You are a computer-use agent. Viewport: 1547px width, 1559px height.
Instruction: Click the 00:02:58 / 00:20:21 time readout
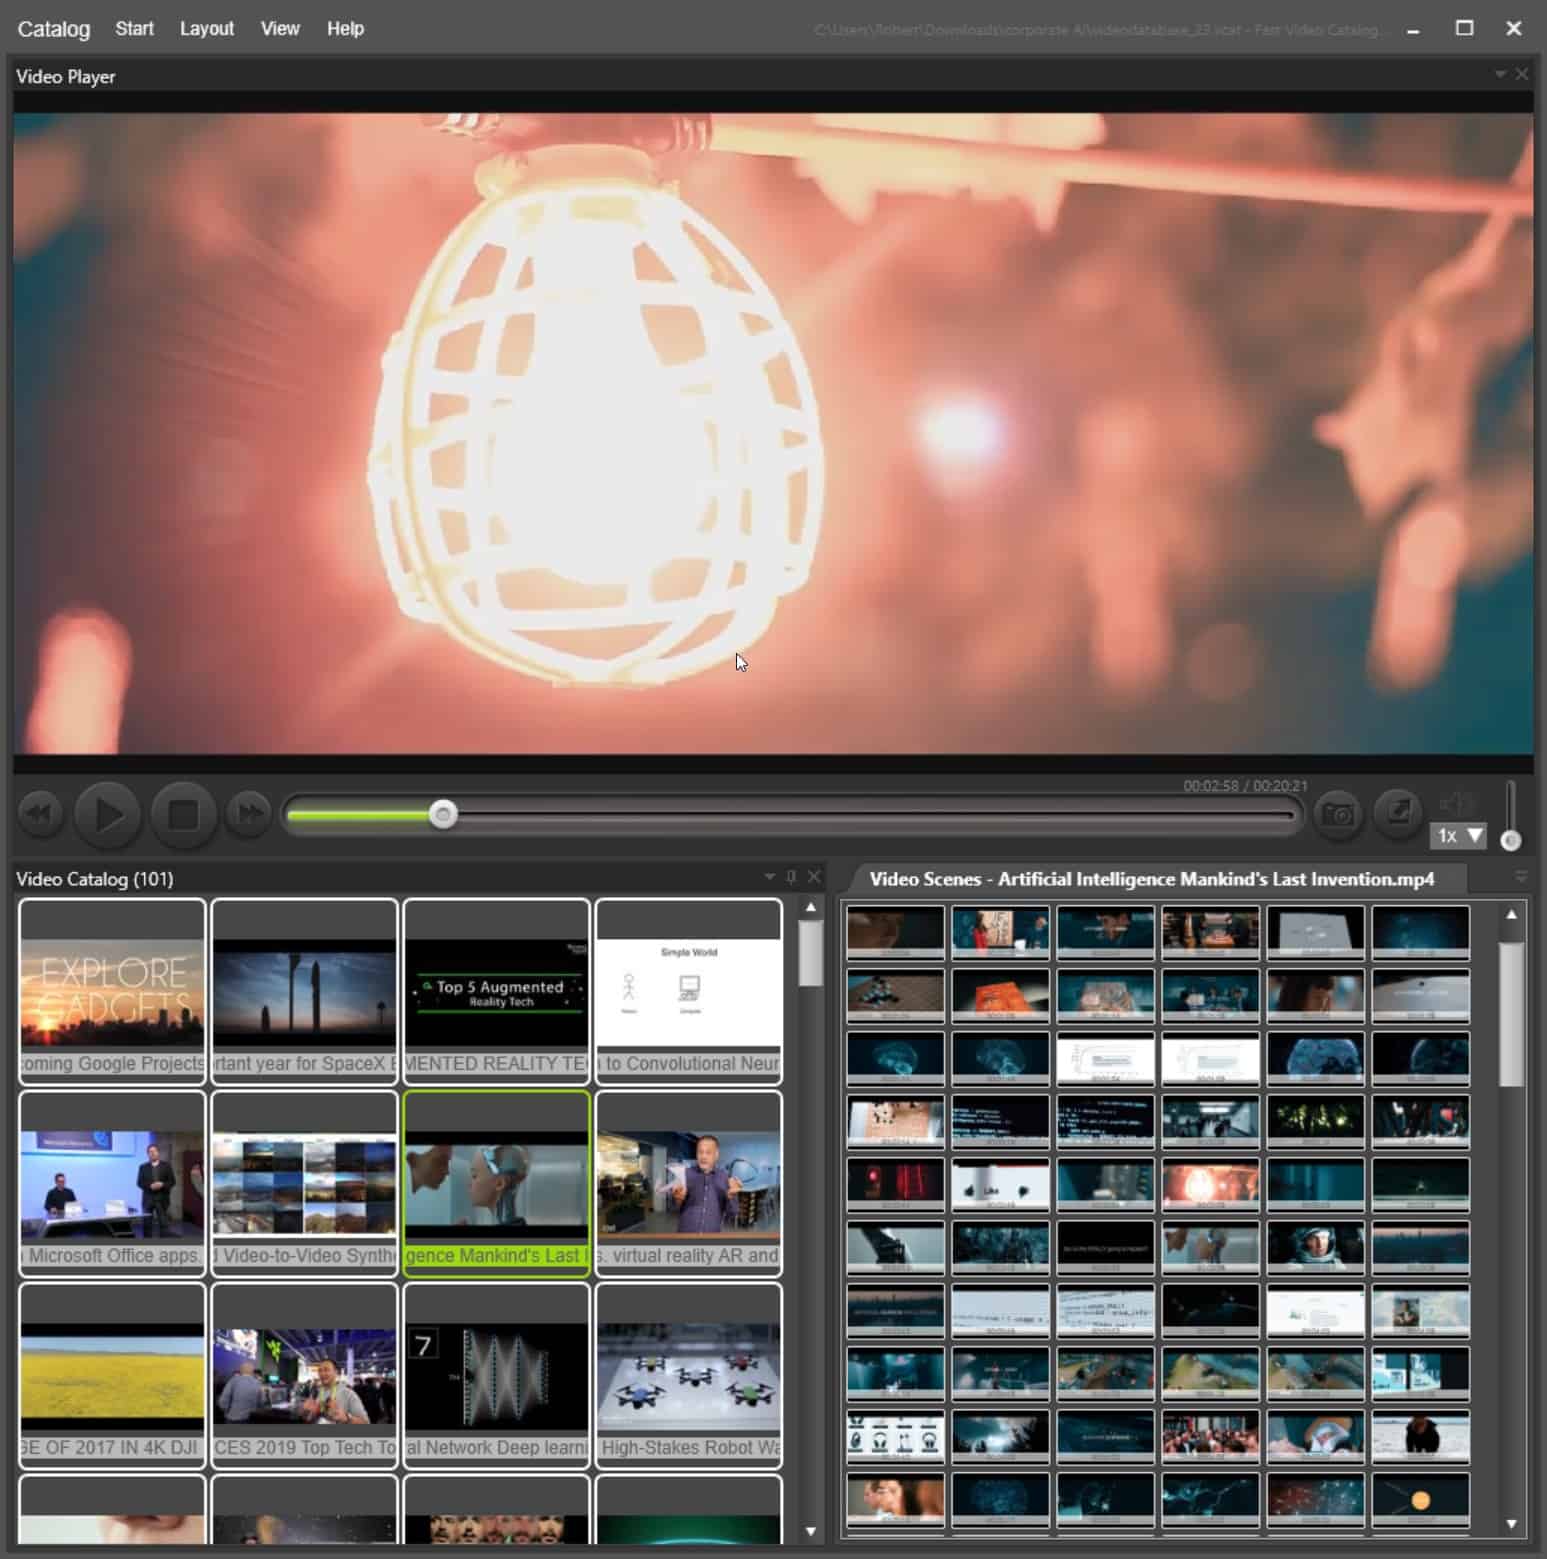coord(1245,786)
